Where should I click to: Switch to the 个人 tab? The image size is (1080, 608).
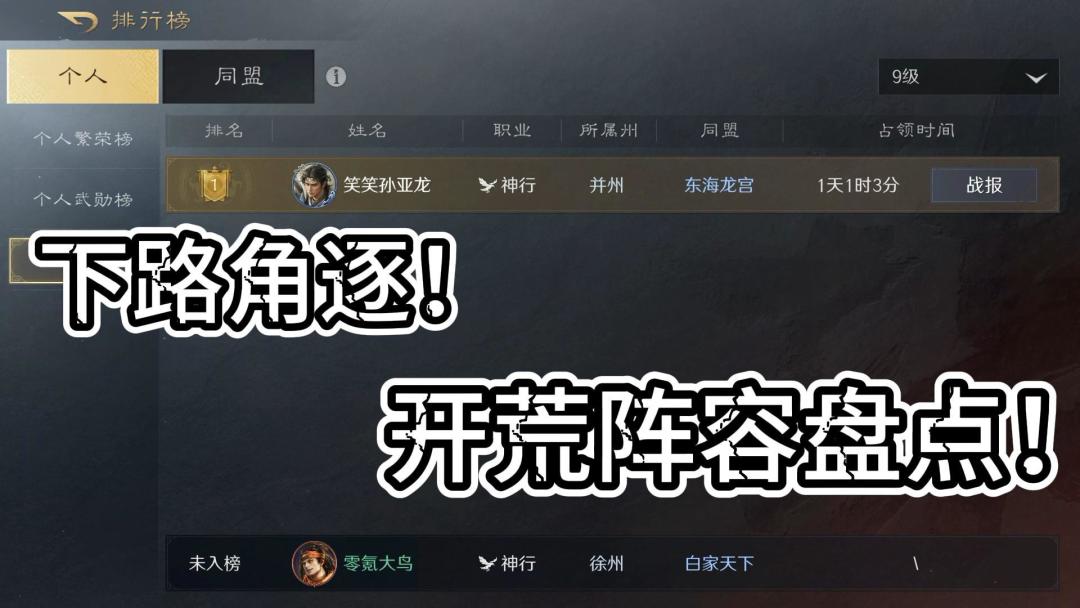[83, 76]
